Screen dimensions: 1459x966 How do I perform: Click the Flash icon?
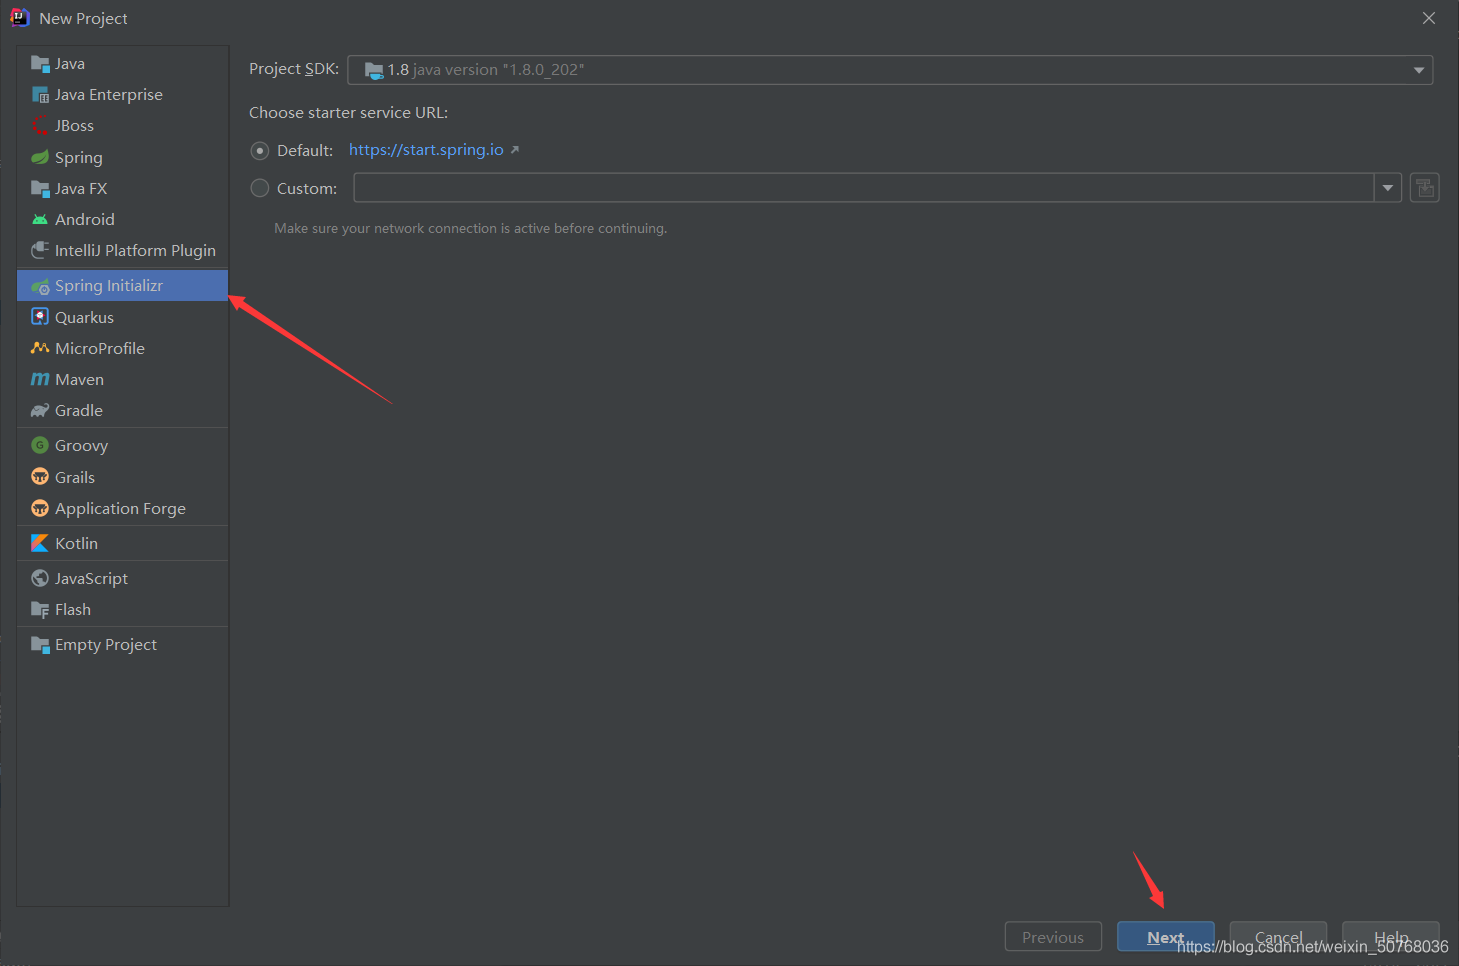40,609
